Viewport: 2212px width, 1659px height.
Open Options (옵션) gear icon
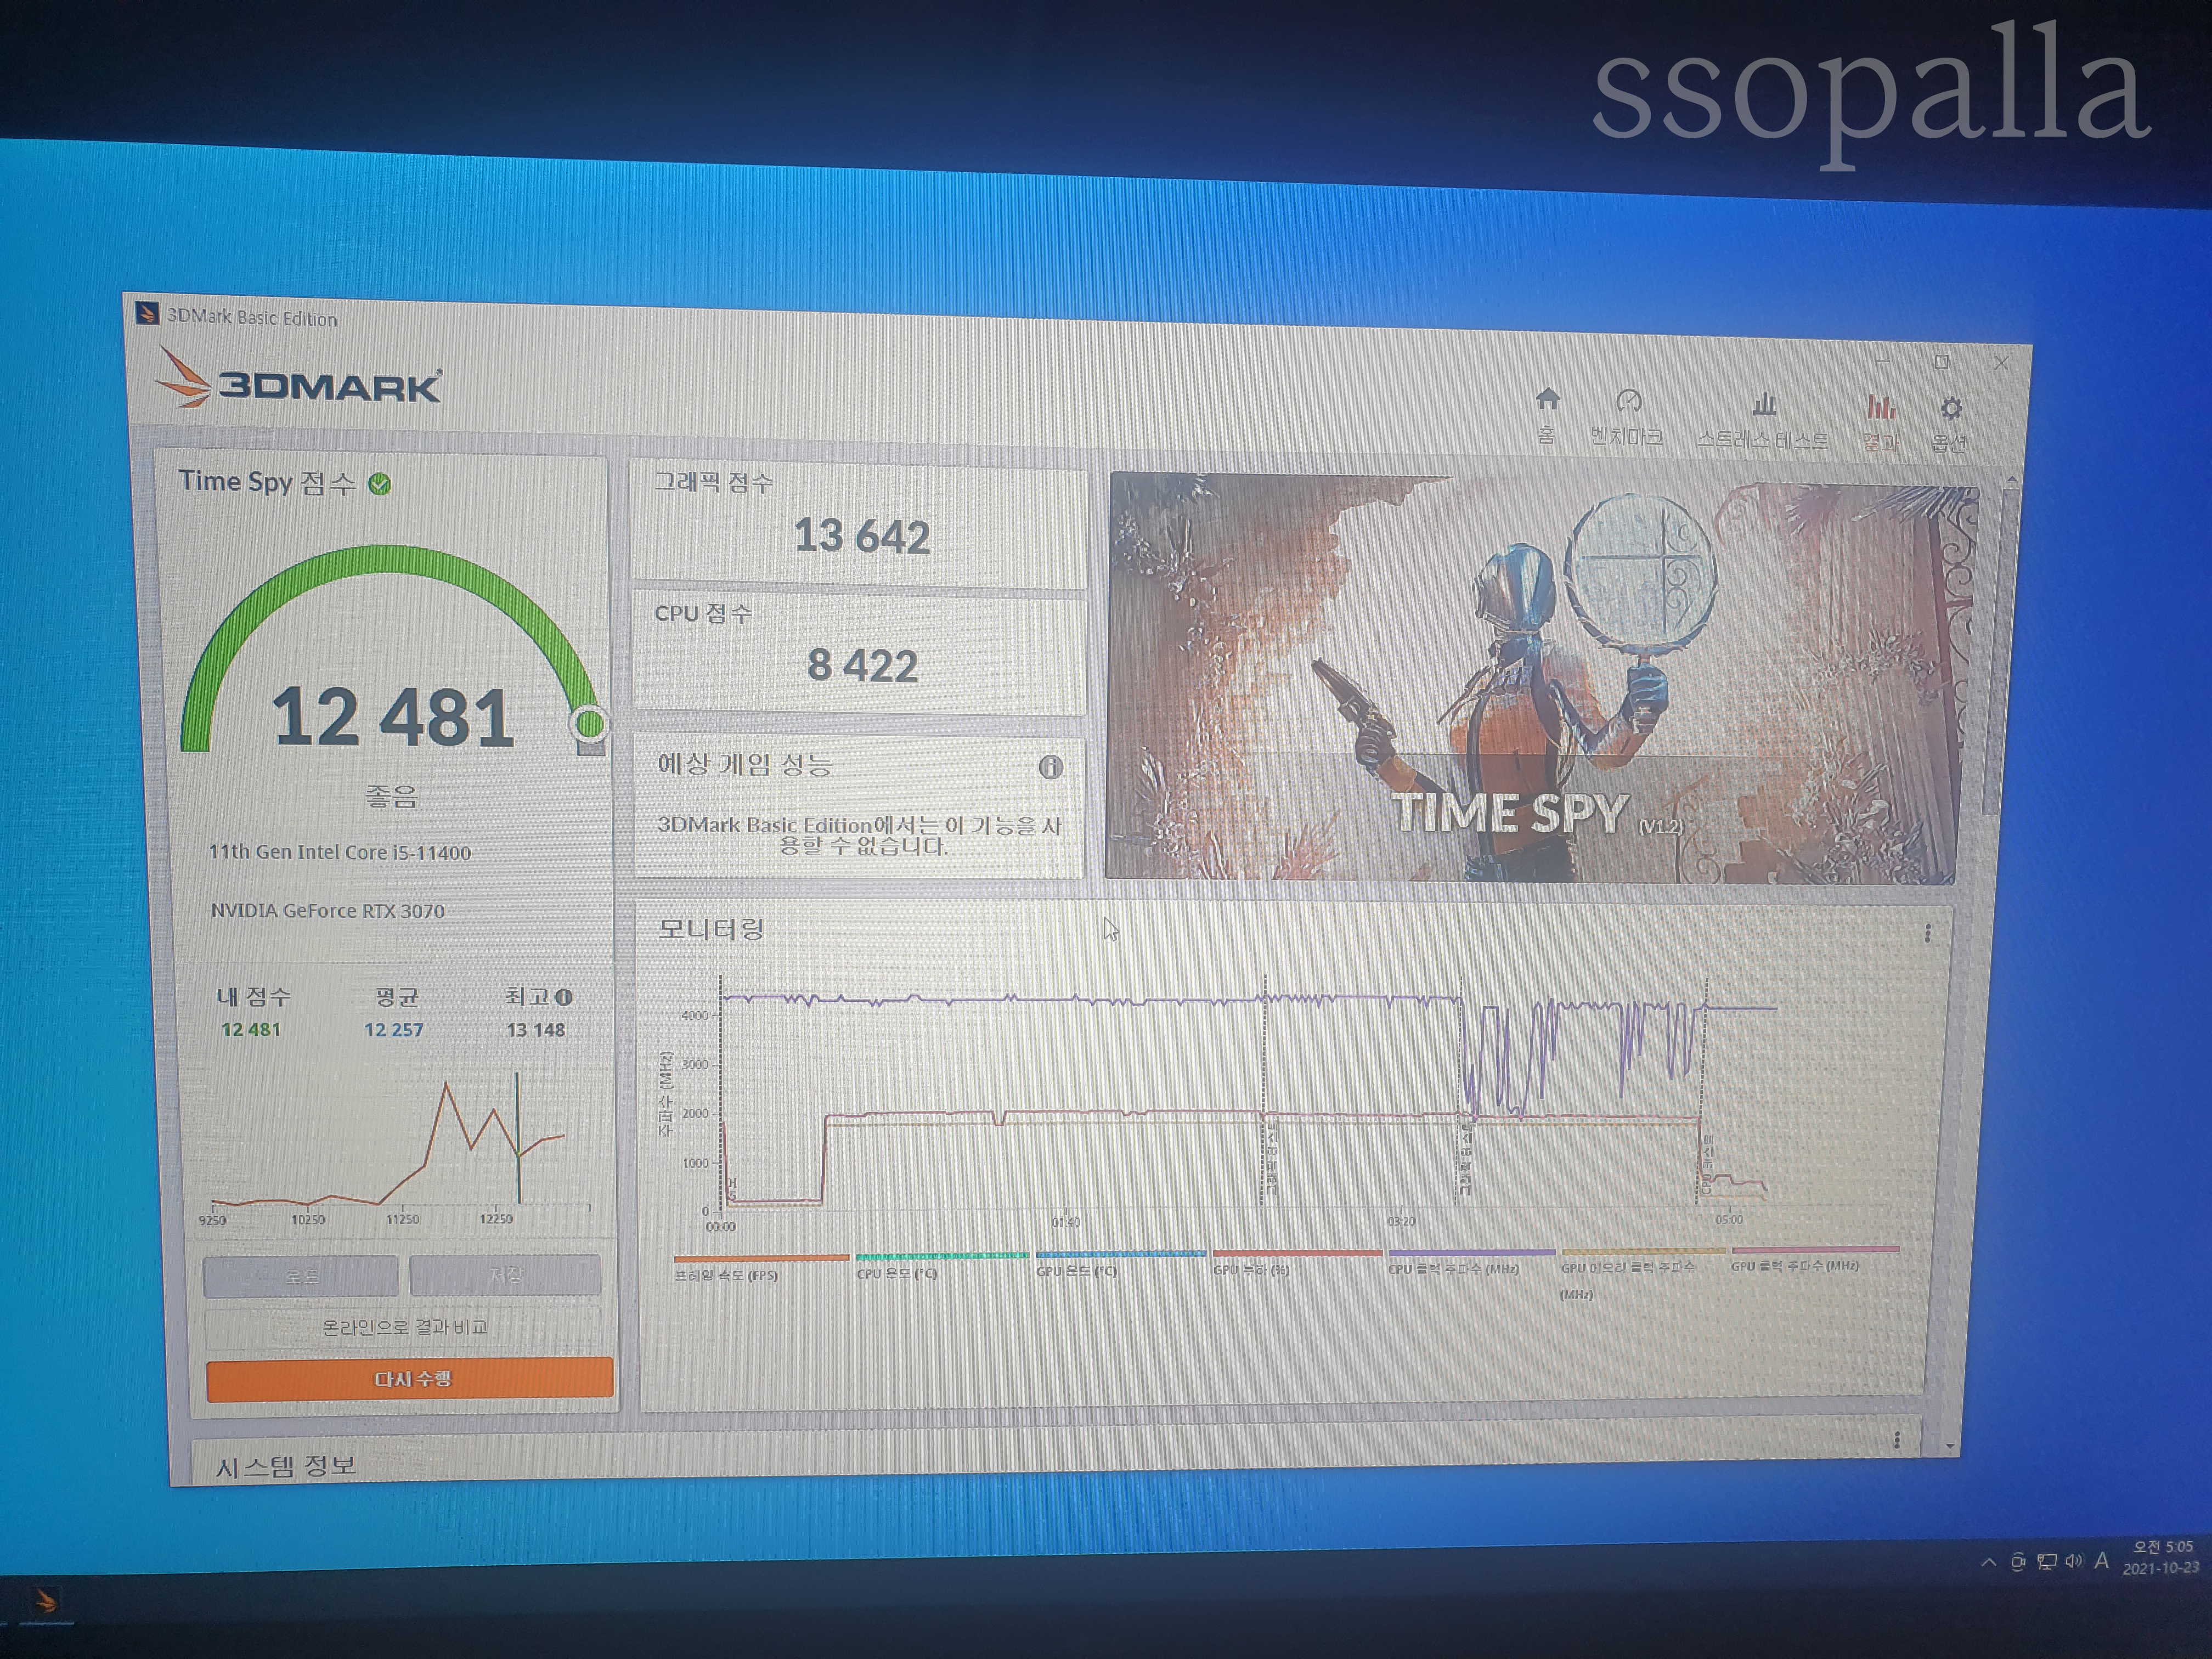click(1950, 410)
